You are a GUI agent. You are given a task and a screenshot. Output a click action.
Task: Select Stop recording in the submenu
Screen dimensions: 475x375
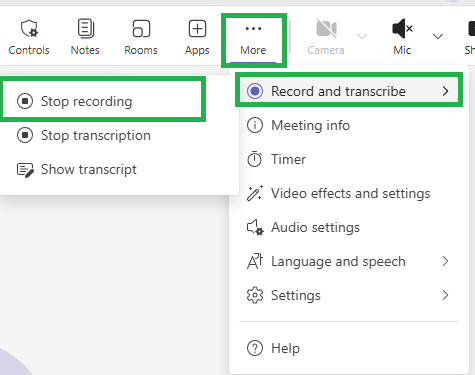102,101
